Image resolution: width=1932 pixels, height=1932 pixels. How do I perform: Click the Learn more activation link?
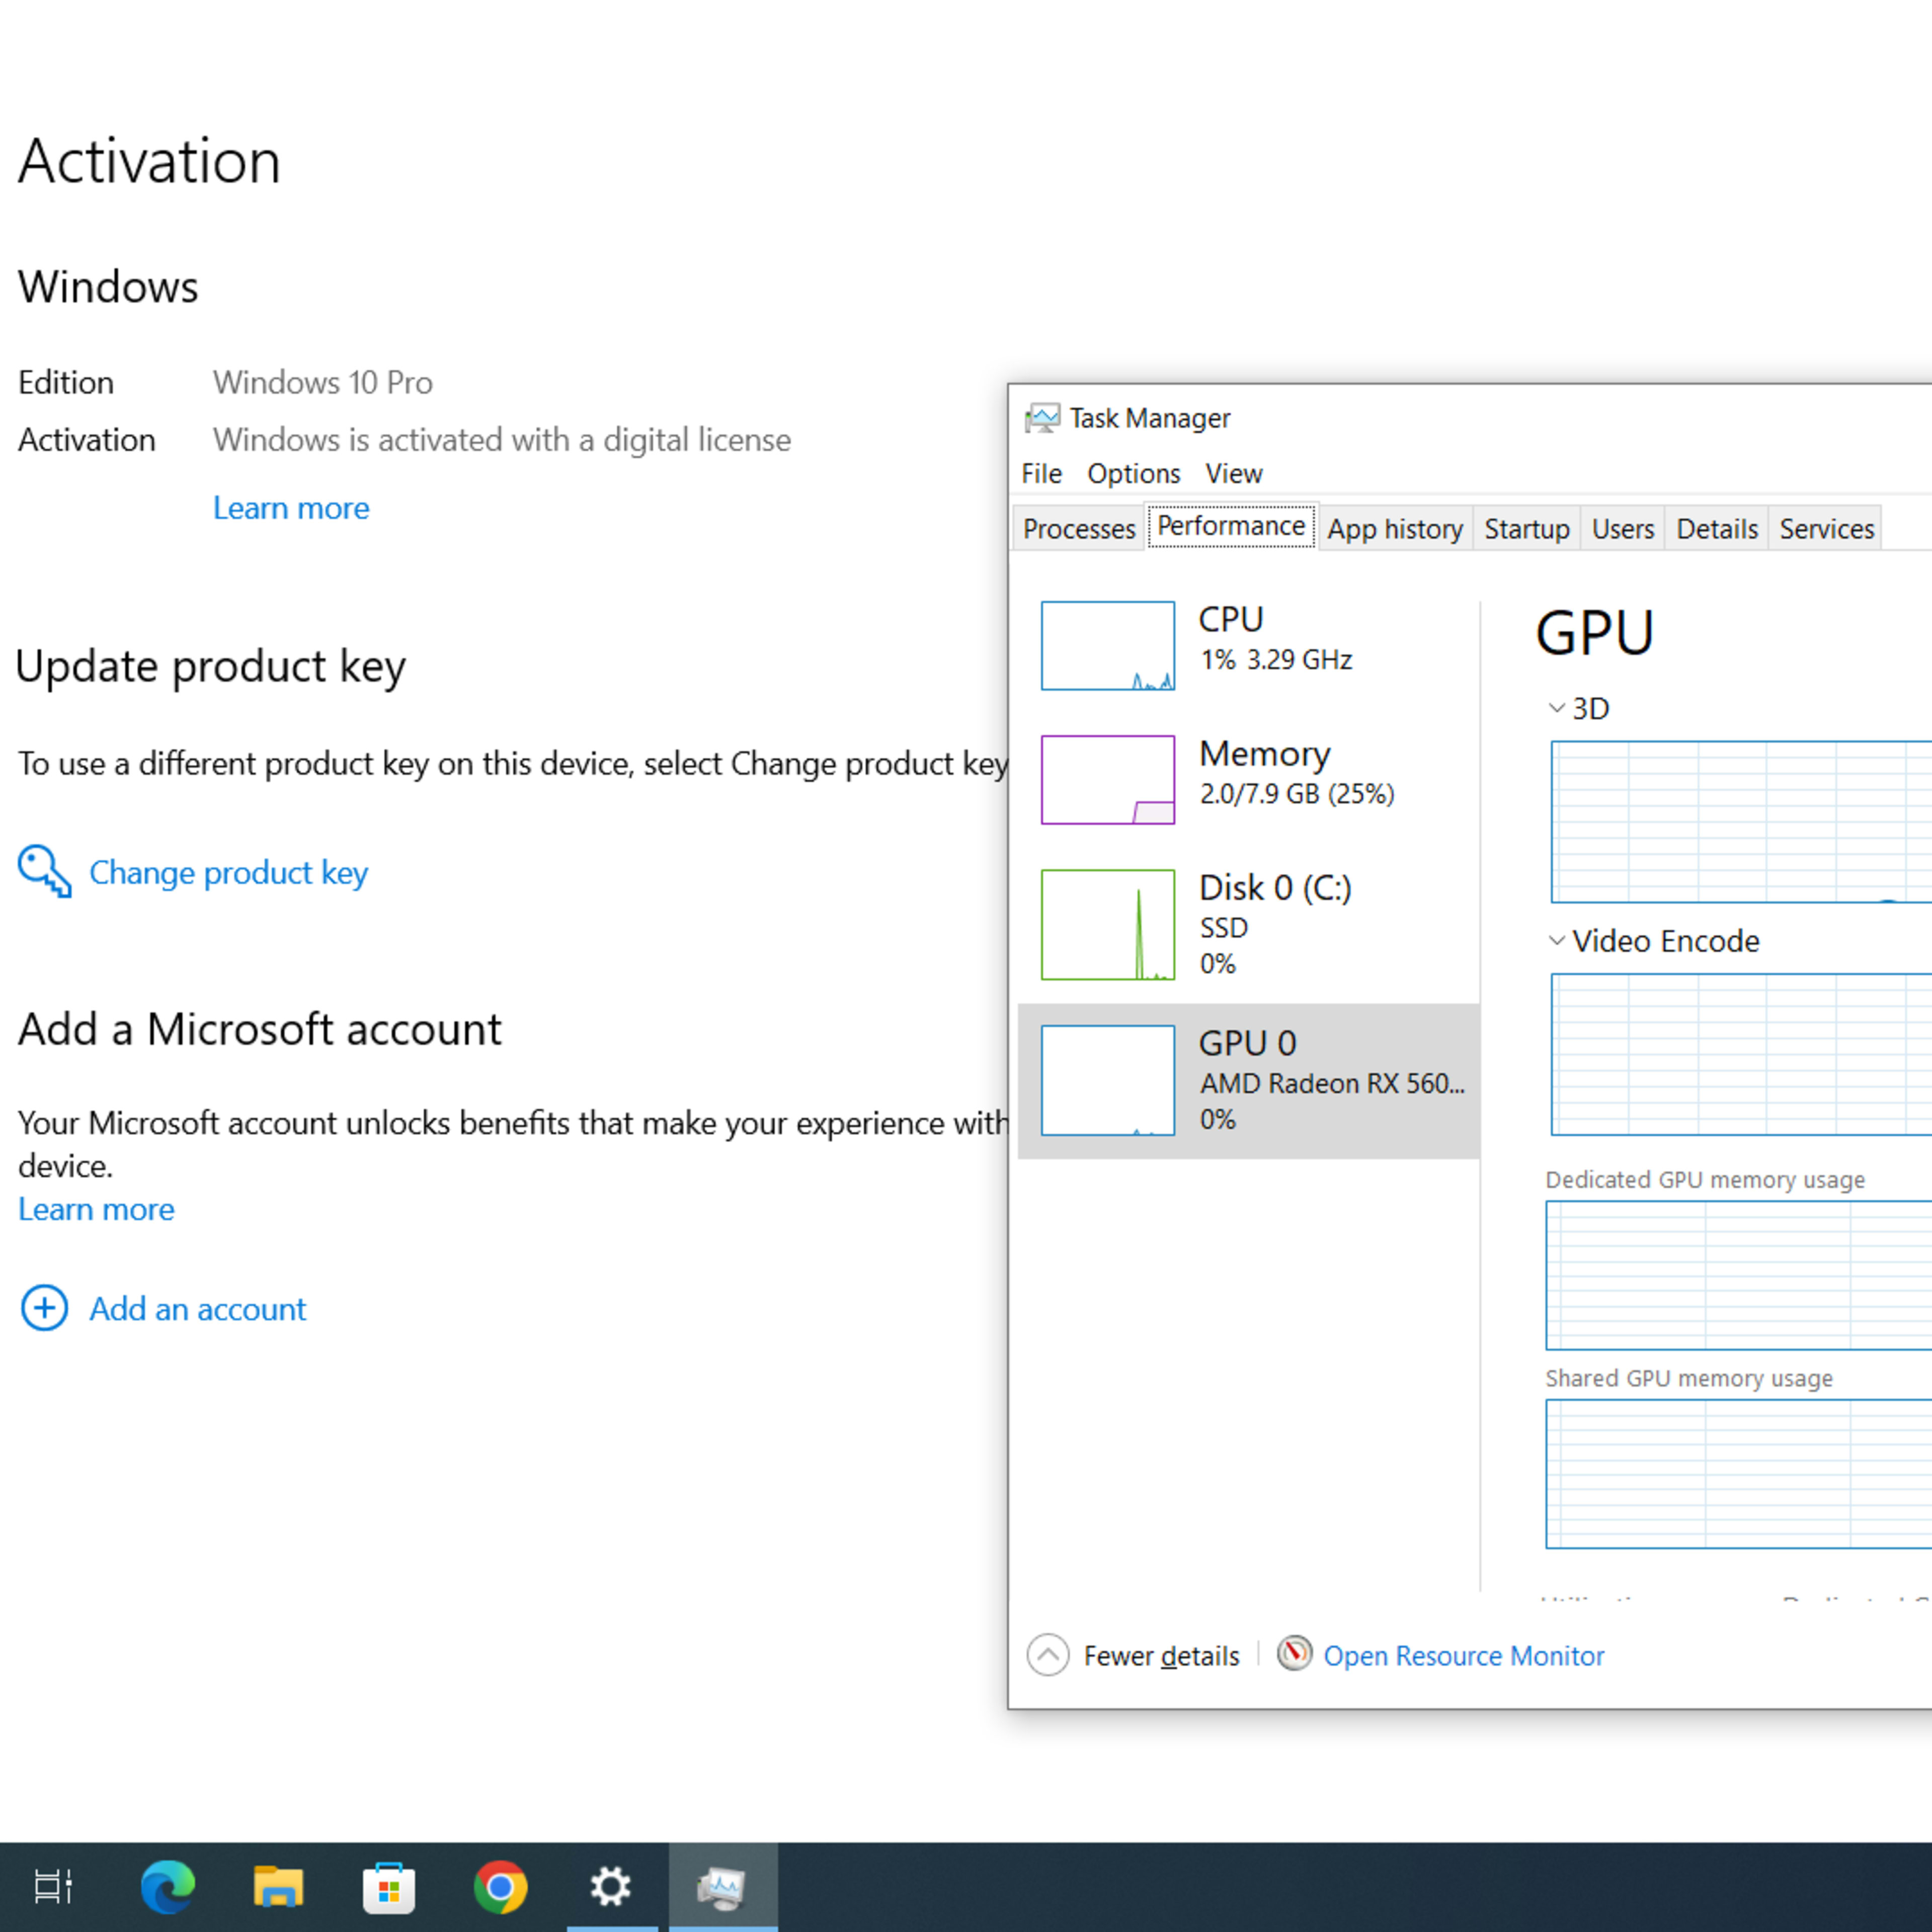point(288,508)
